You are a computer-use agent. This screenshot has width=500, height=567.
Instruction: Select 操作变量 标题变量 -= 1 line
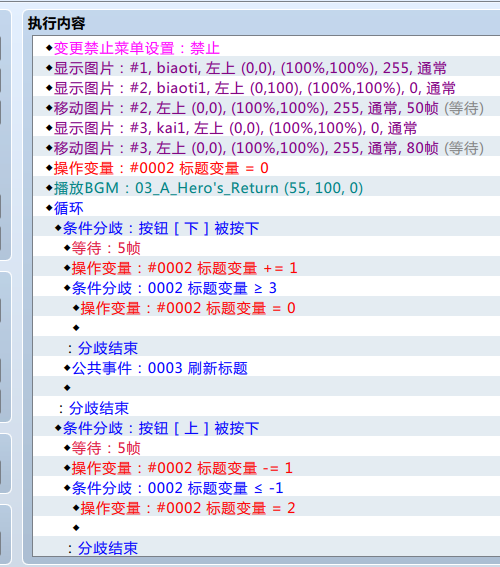(266, 468)
